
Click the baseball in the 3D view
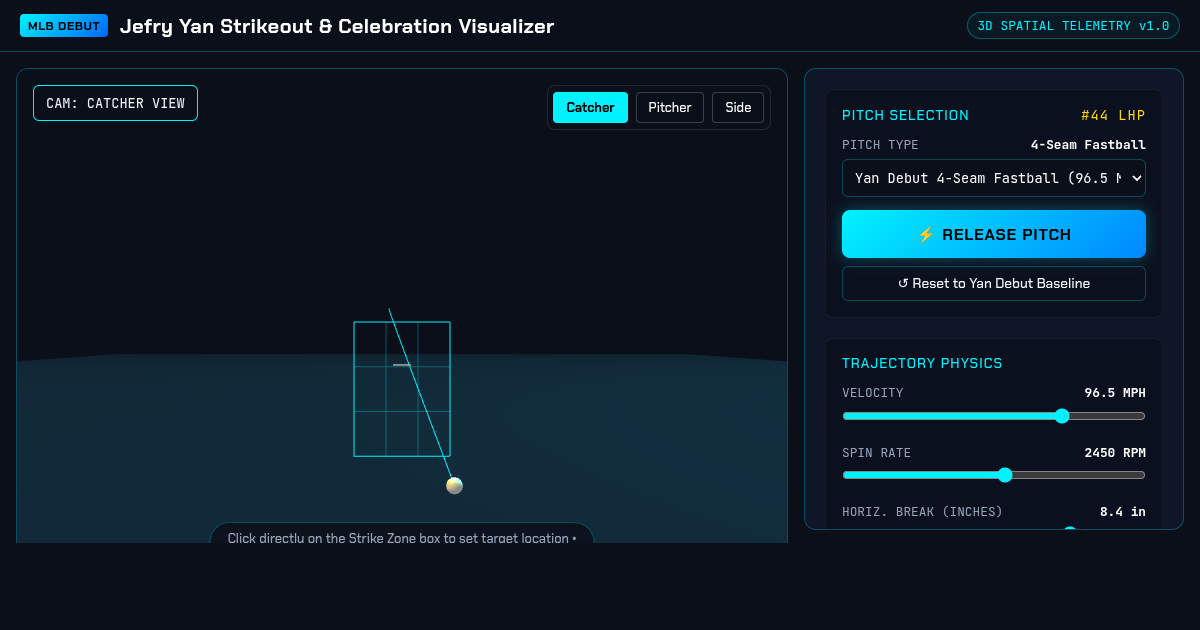454,485
